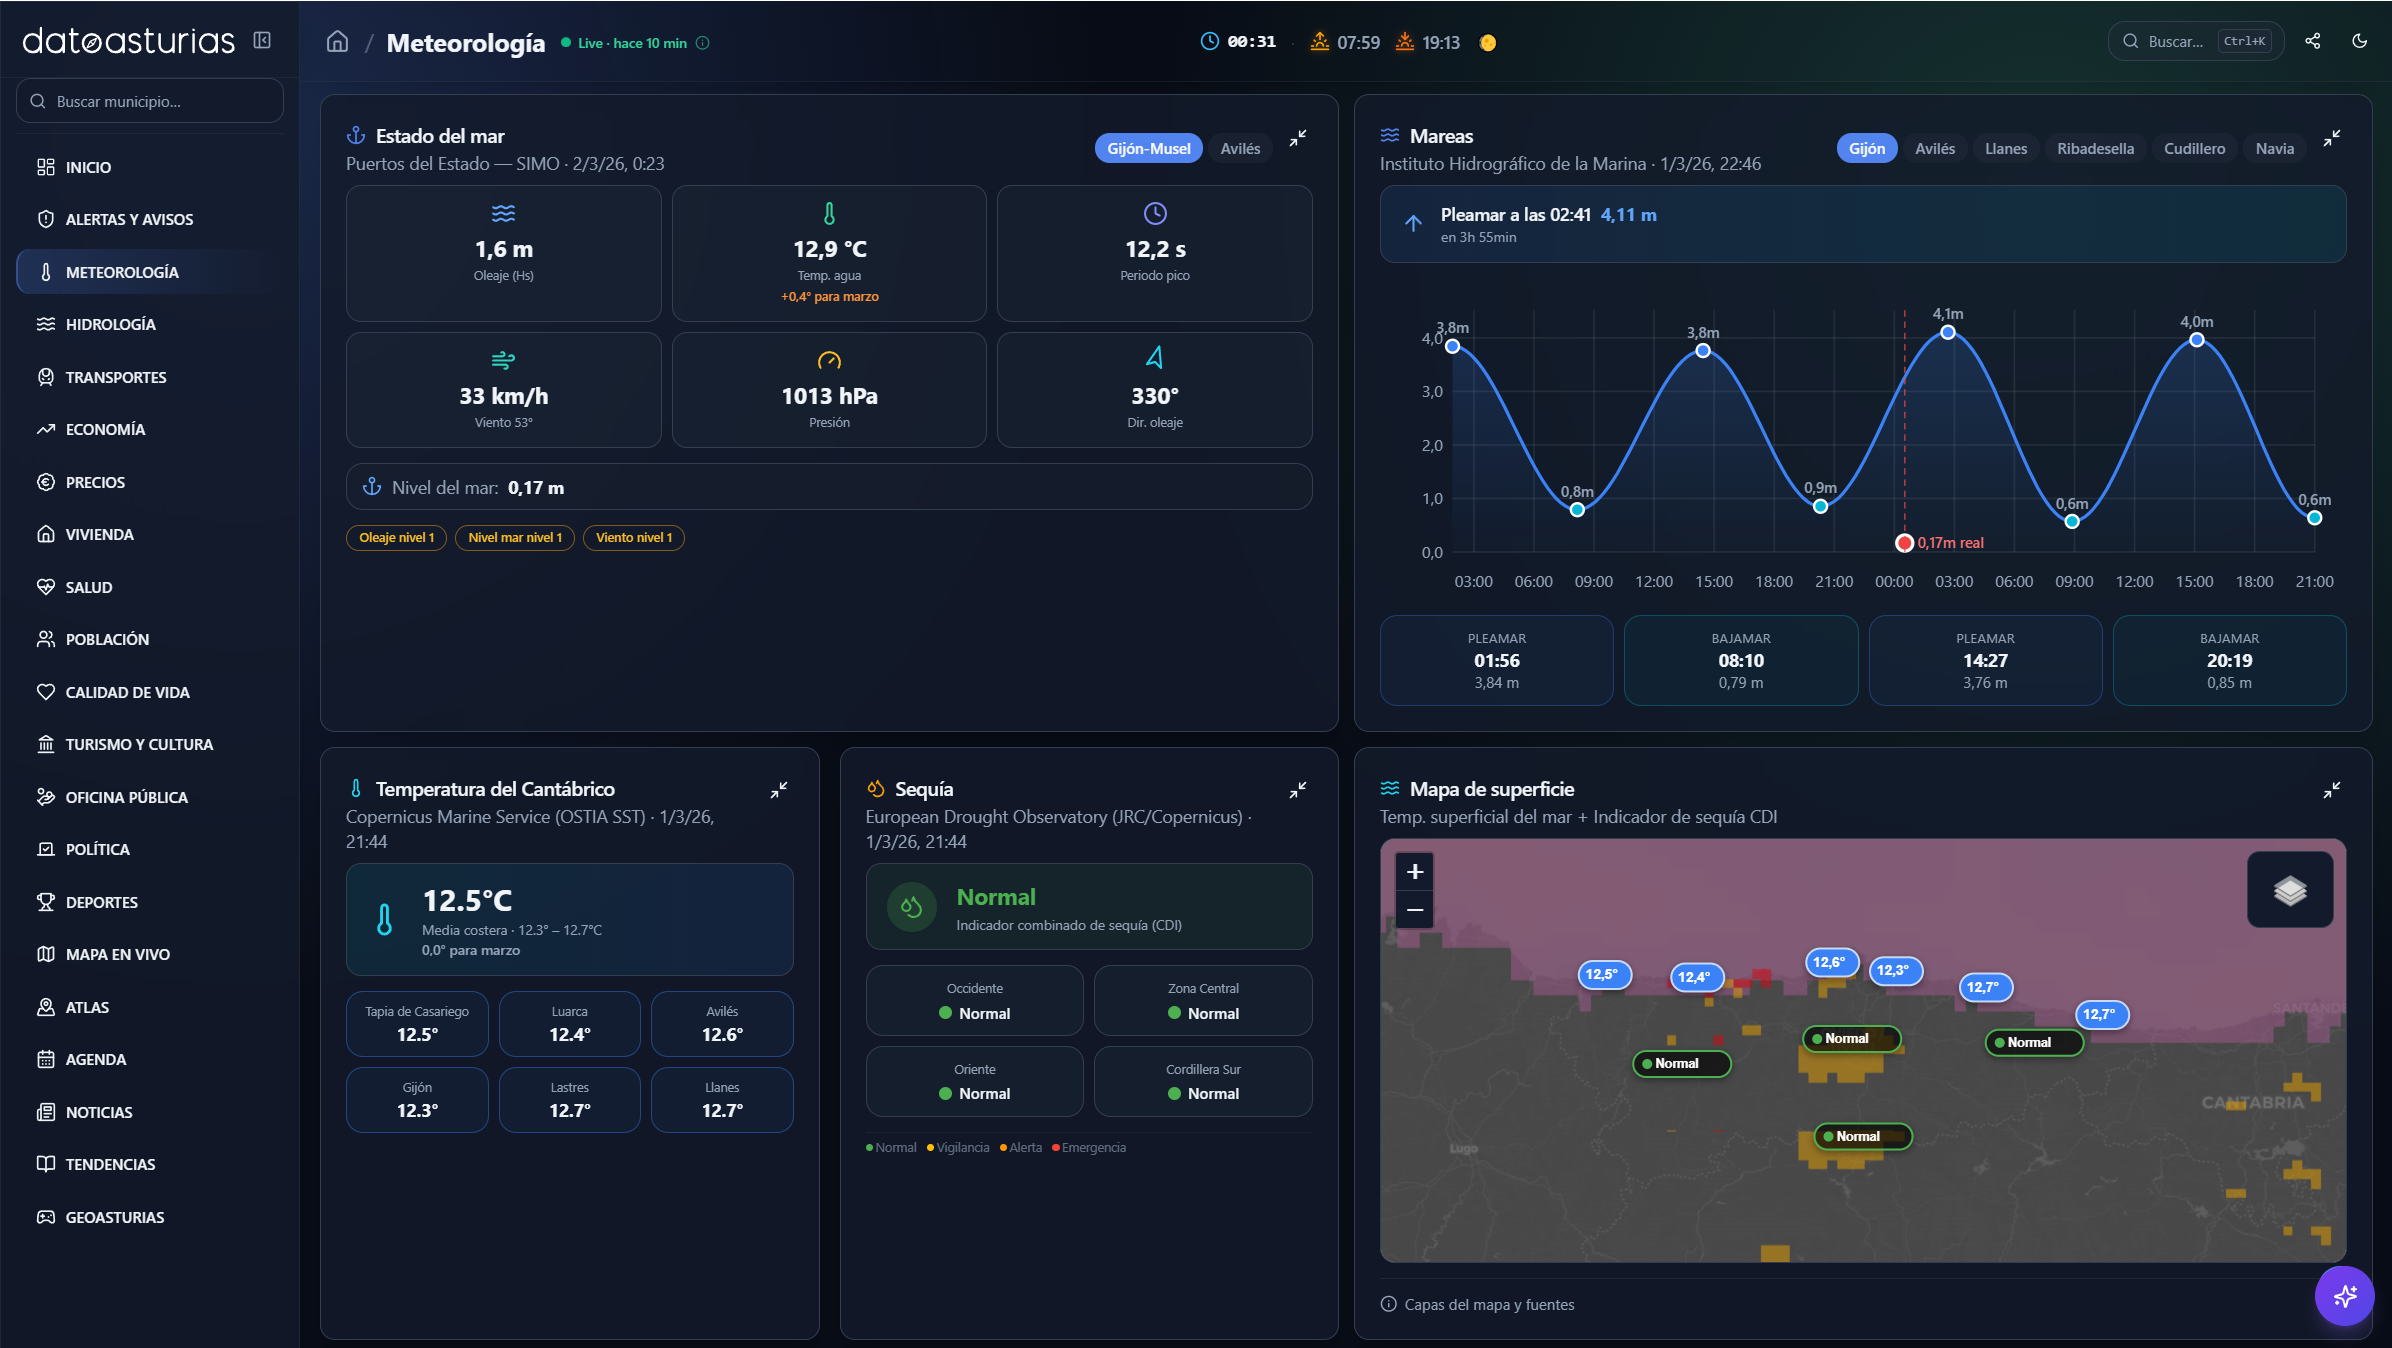The image size is (2392, 1348).
Task: Click the red real sea-level marker
Action: 1904,543
